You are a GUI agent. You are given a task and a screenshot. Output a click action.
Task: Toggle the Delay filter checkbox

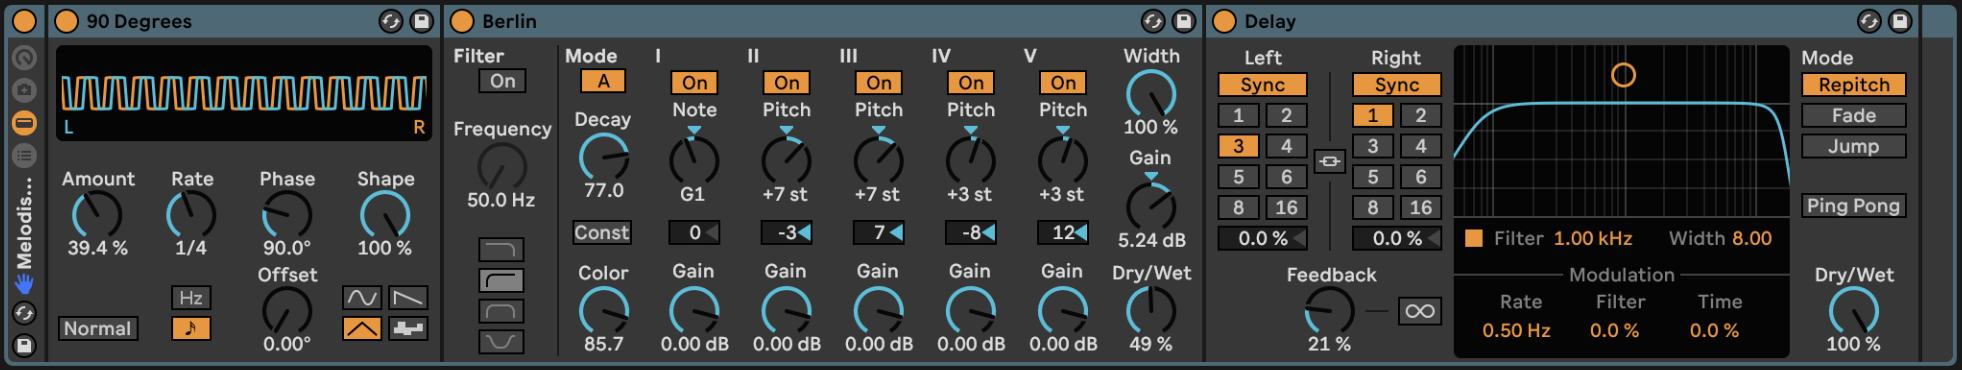1473,238
